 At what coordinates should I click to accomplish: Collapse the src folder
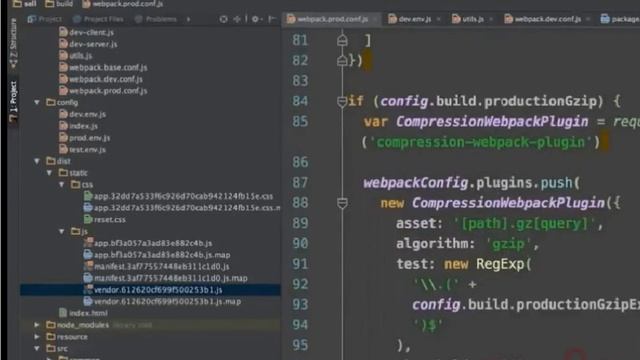coord(37,349)
